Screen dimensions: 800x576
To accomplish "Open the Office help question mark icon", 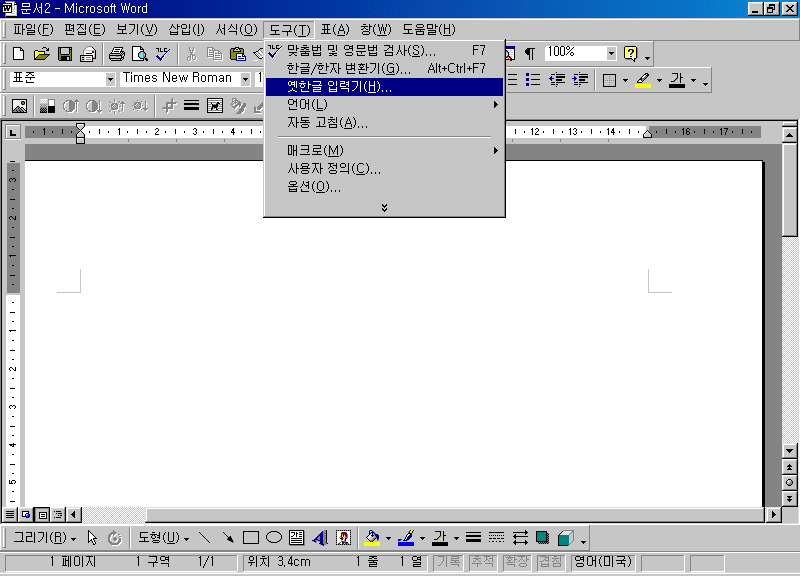I will [631, 53].
